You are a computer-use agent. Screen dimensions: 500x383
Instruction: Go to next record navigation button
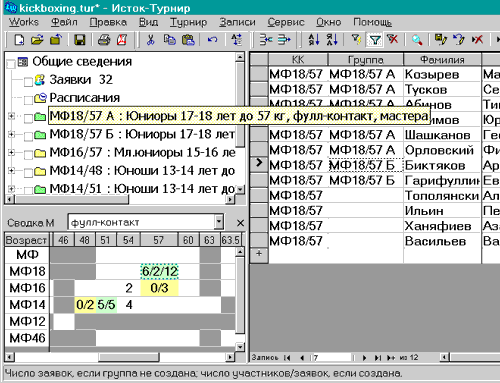[x=364, y=358]
